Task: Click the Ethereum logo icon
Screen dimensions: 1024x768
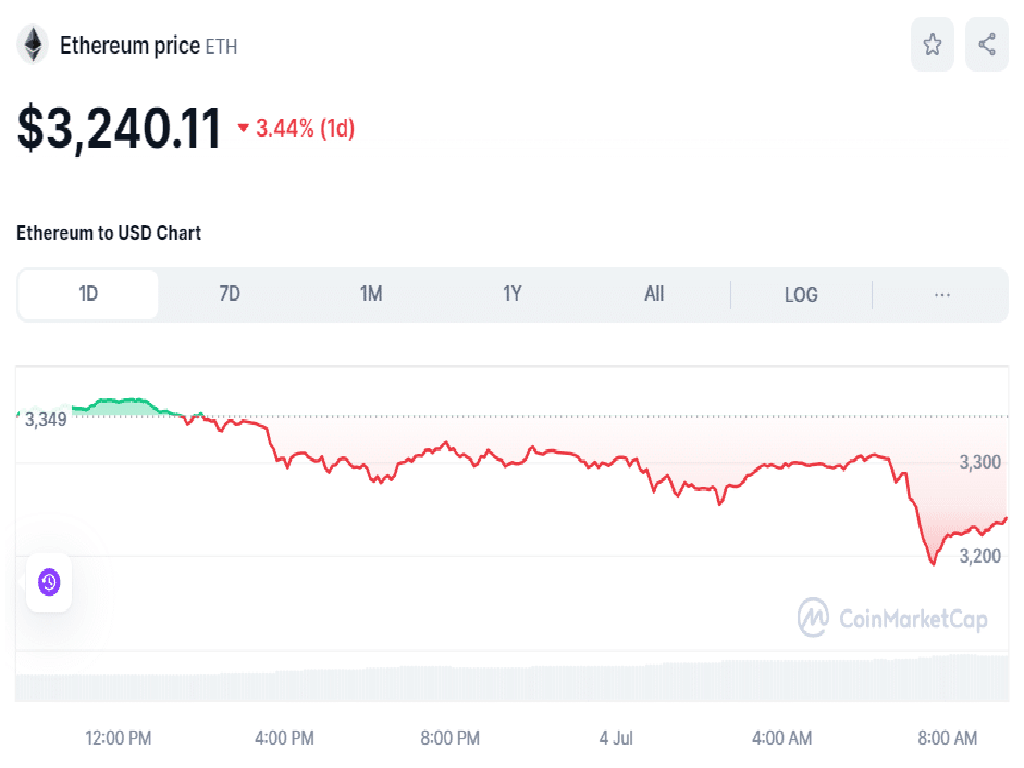Action: (34, 44)
